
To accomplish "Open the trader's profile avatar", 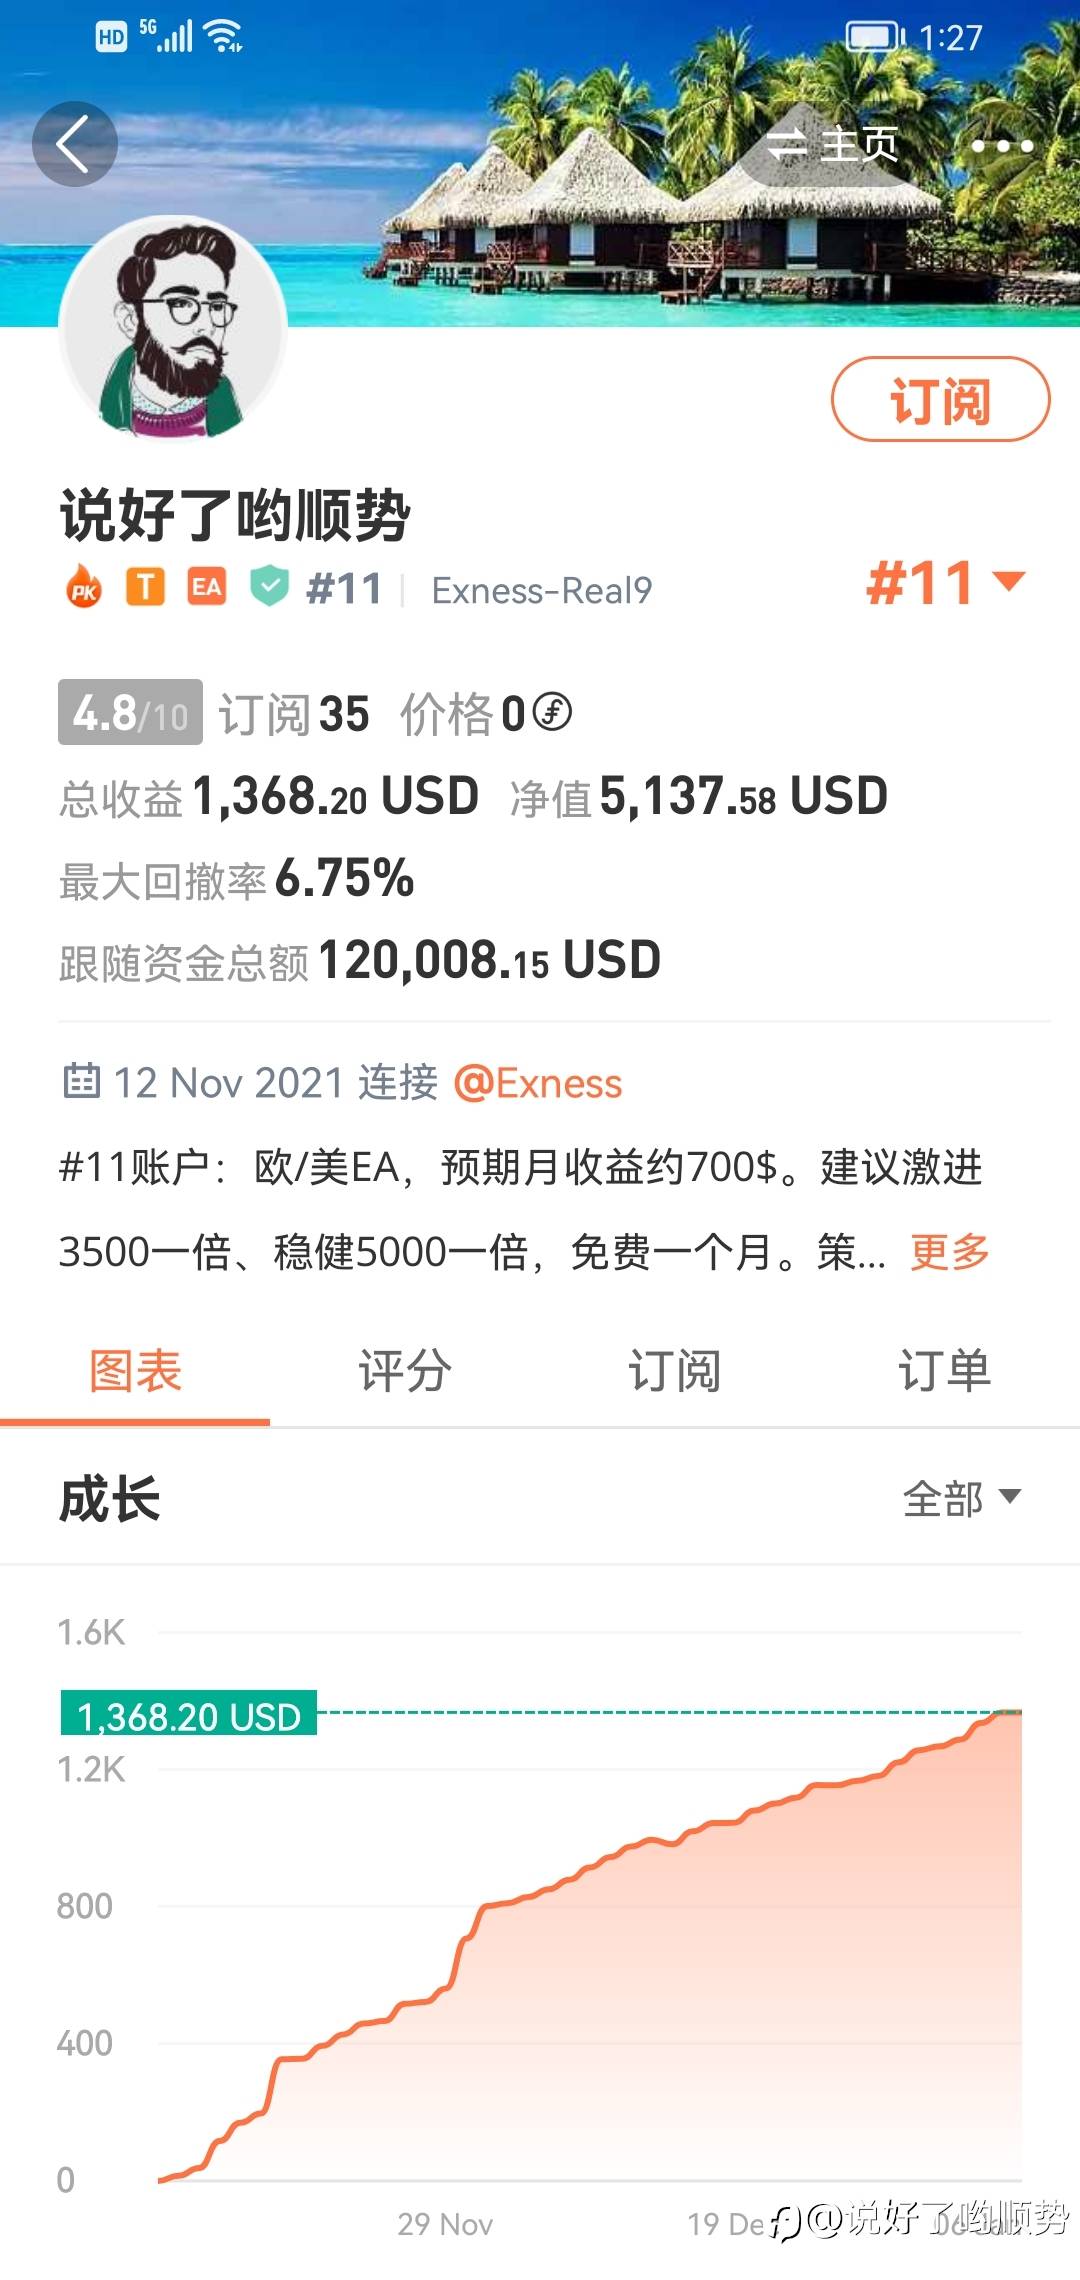I will pos(173,330).
